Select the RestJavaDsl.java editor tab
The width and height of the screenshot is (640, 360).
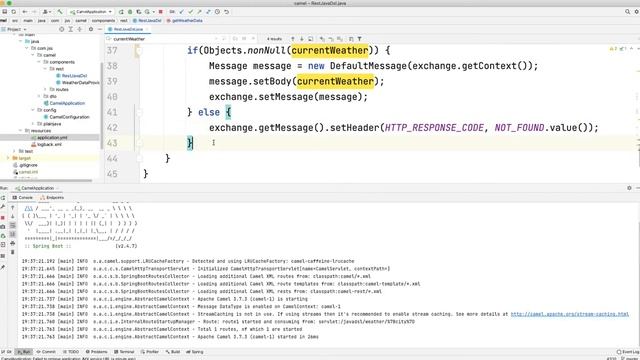click(x=128, y=29)
